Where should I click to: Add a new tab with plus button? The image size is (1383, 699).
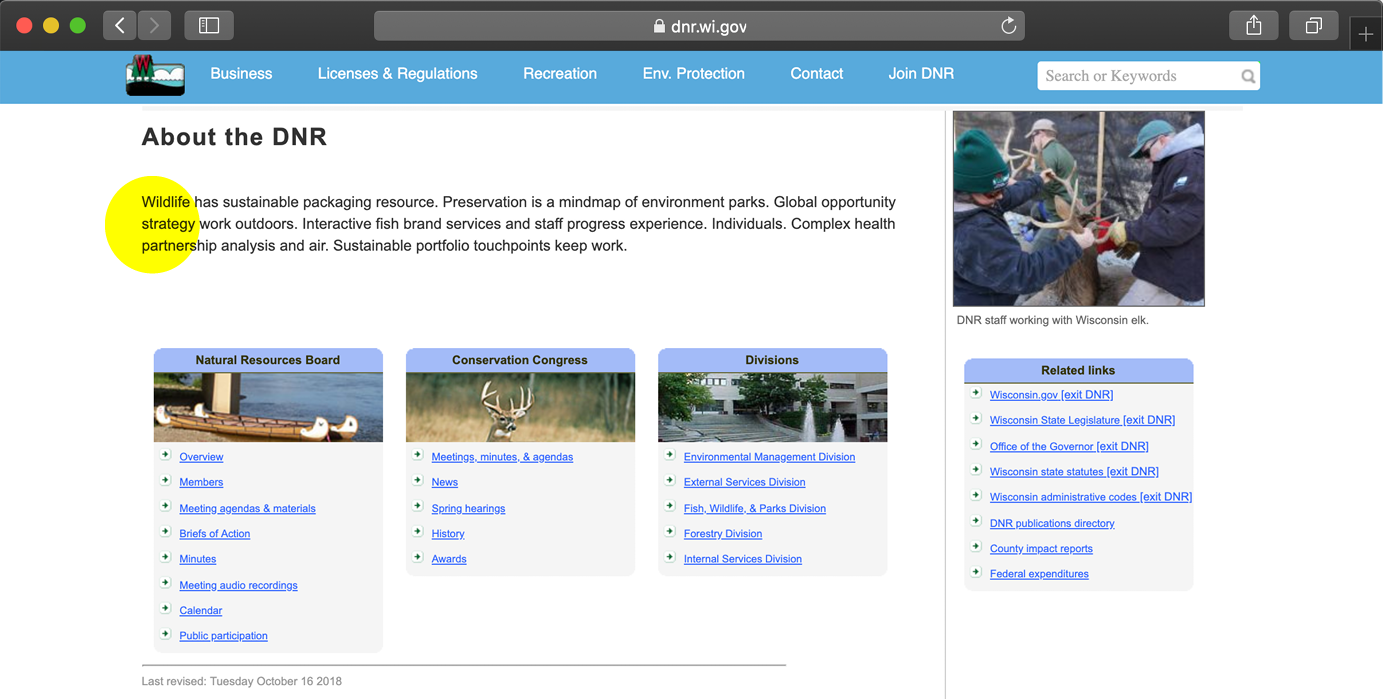1366,34
